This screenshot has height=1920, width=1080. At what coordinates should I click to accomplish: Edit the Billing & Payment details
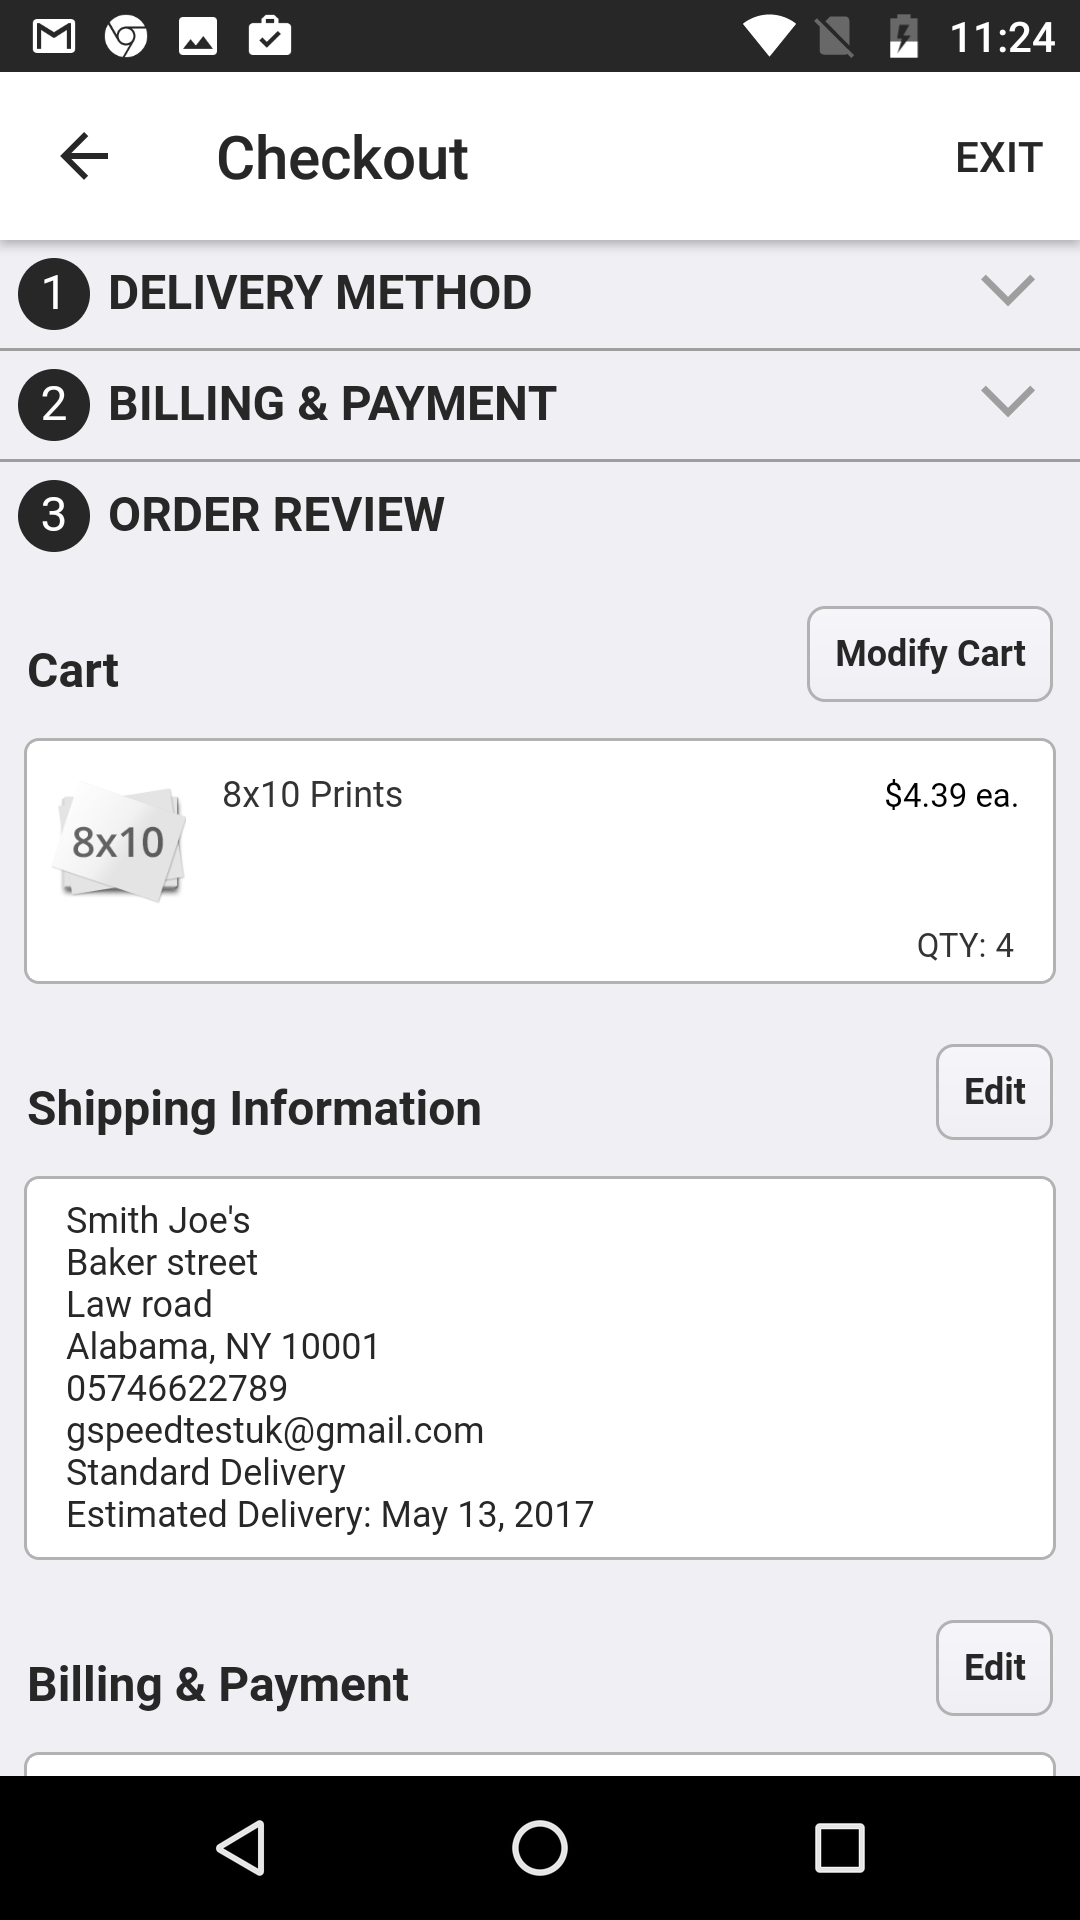(993, 1667)
